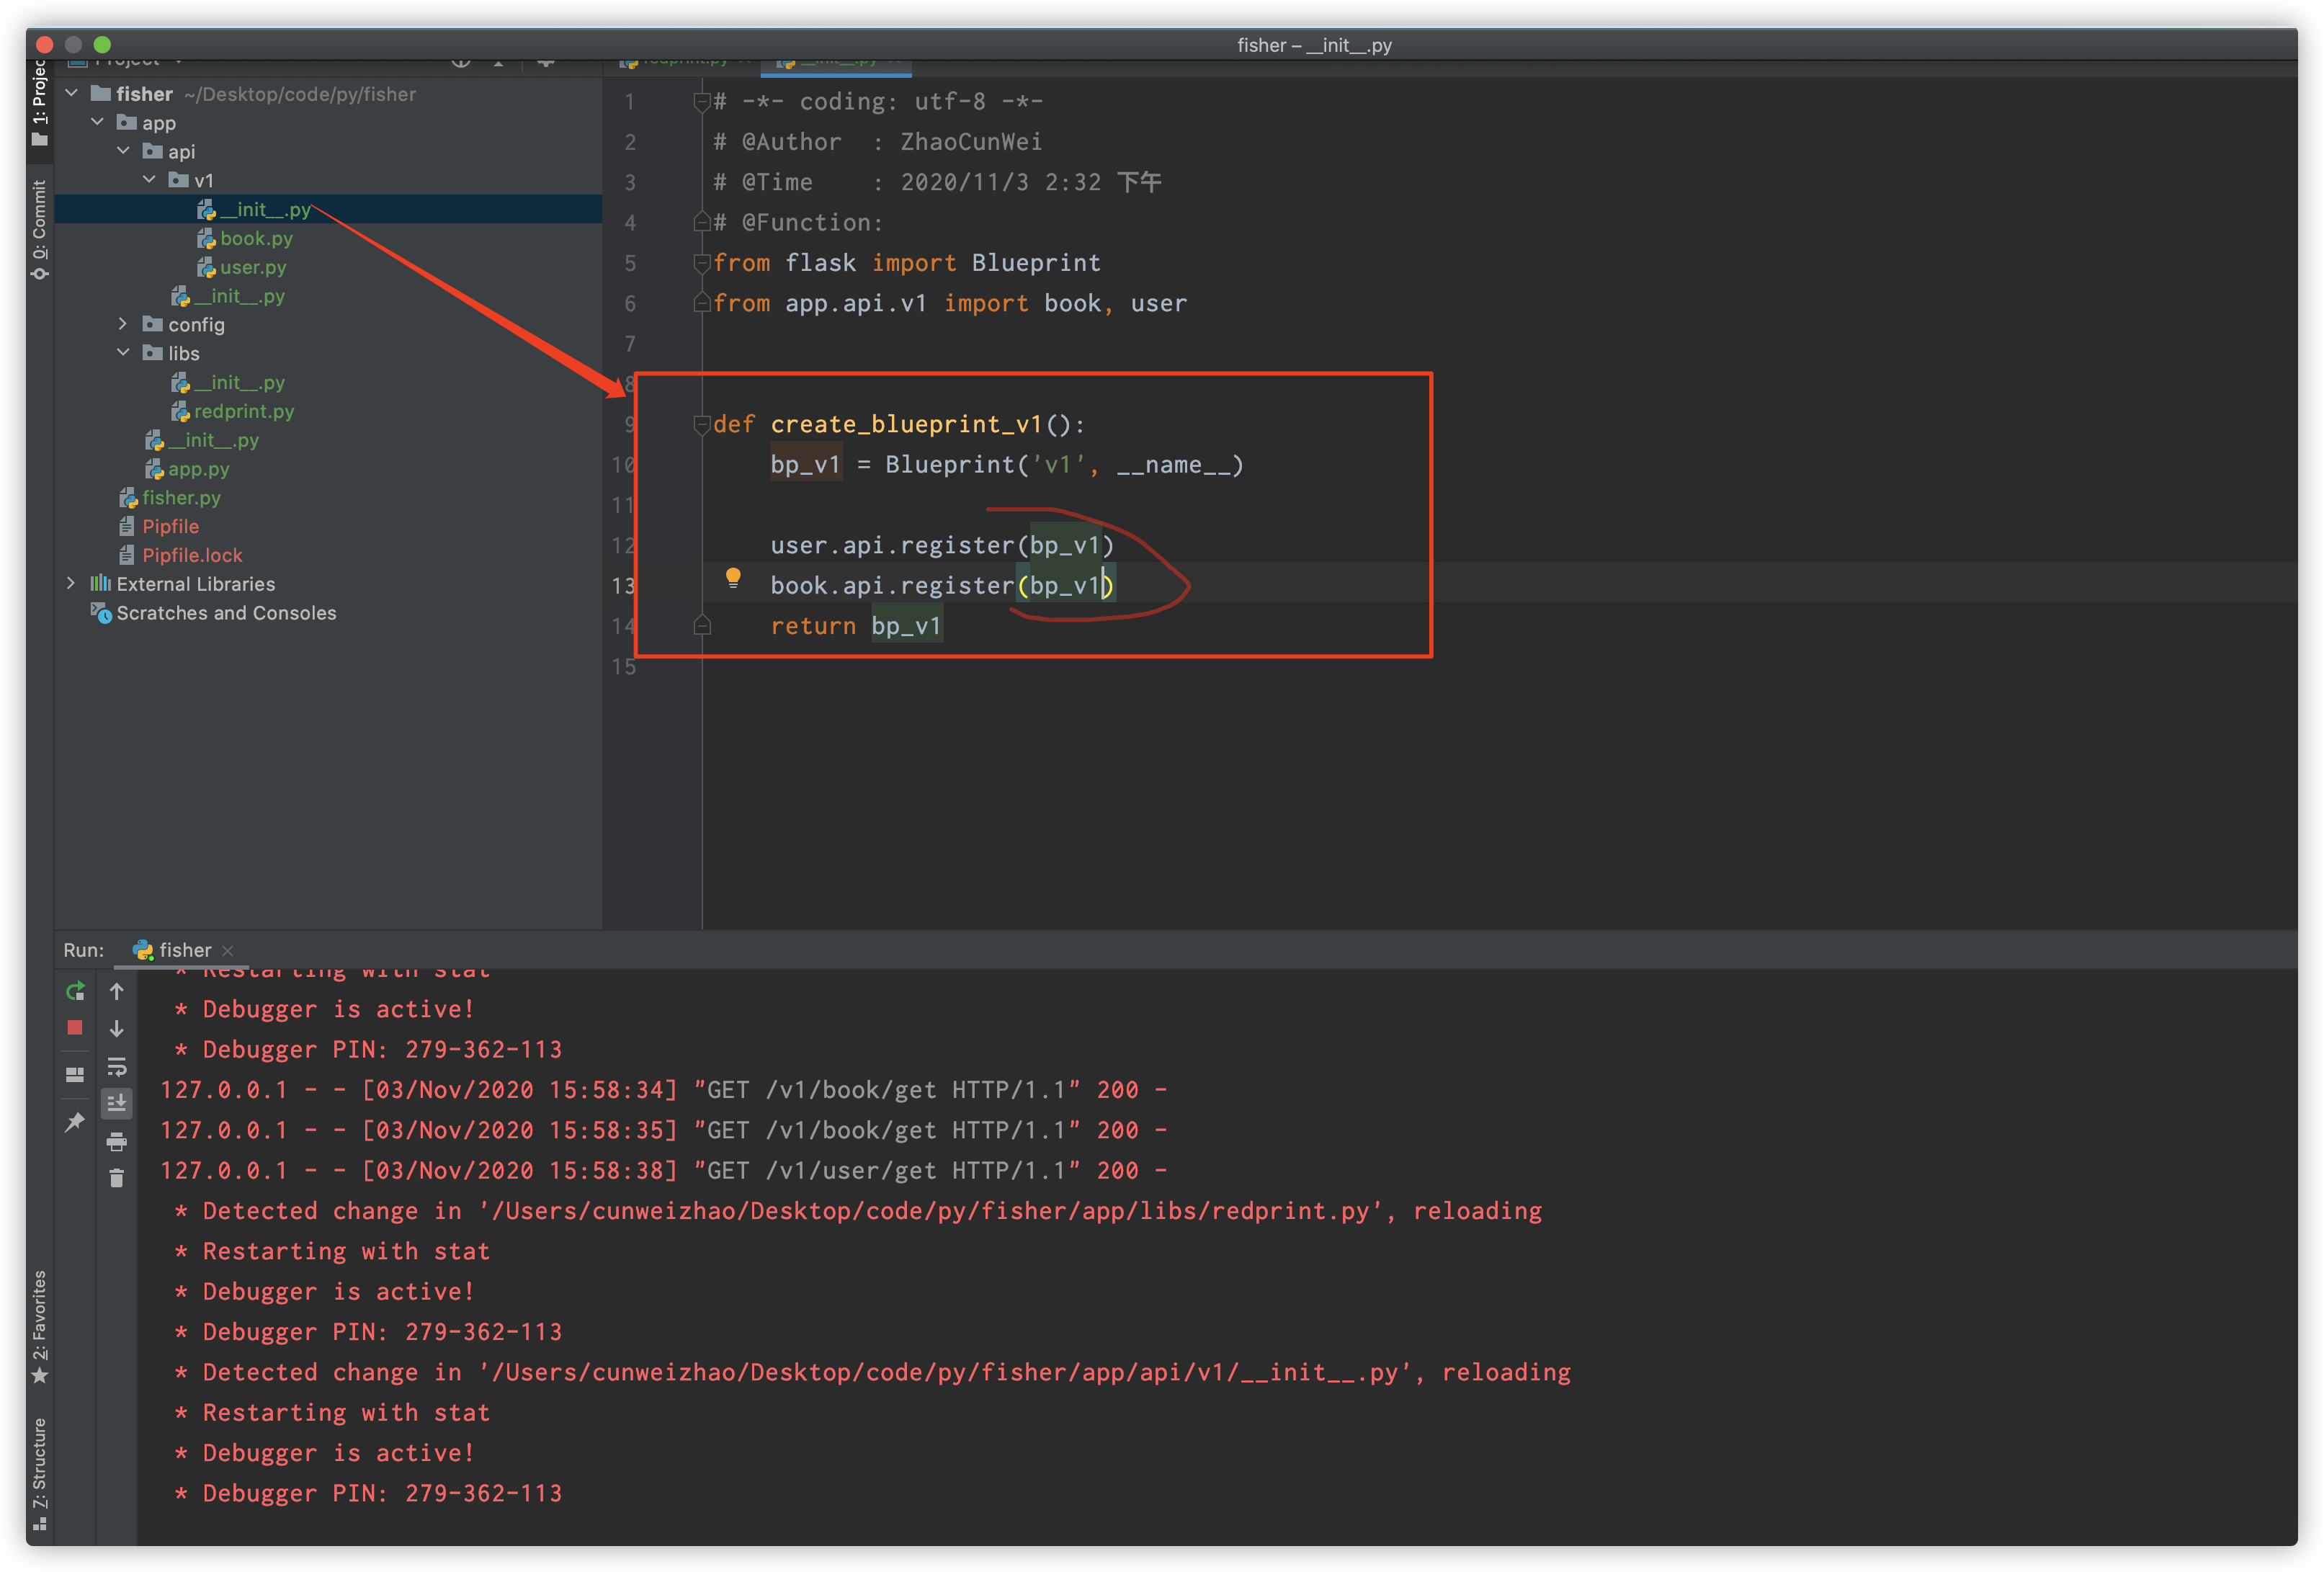This screenshot has height=1572, width=2324.
Task: Click the restore layout icon in Run panel
Action: click(75, 1075)
